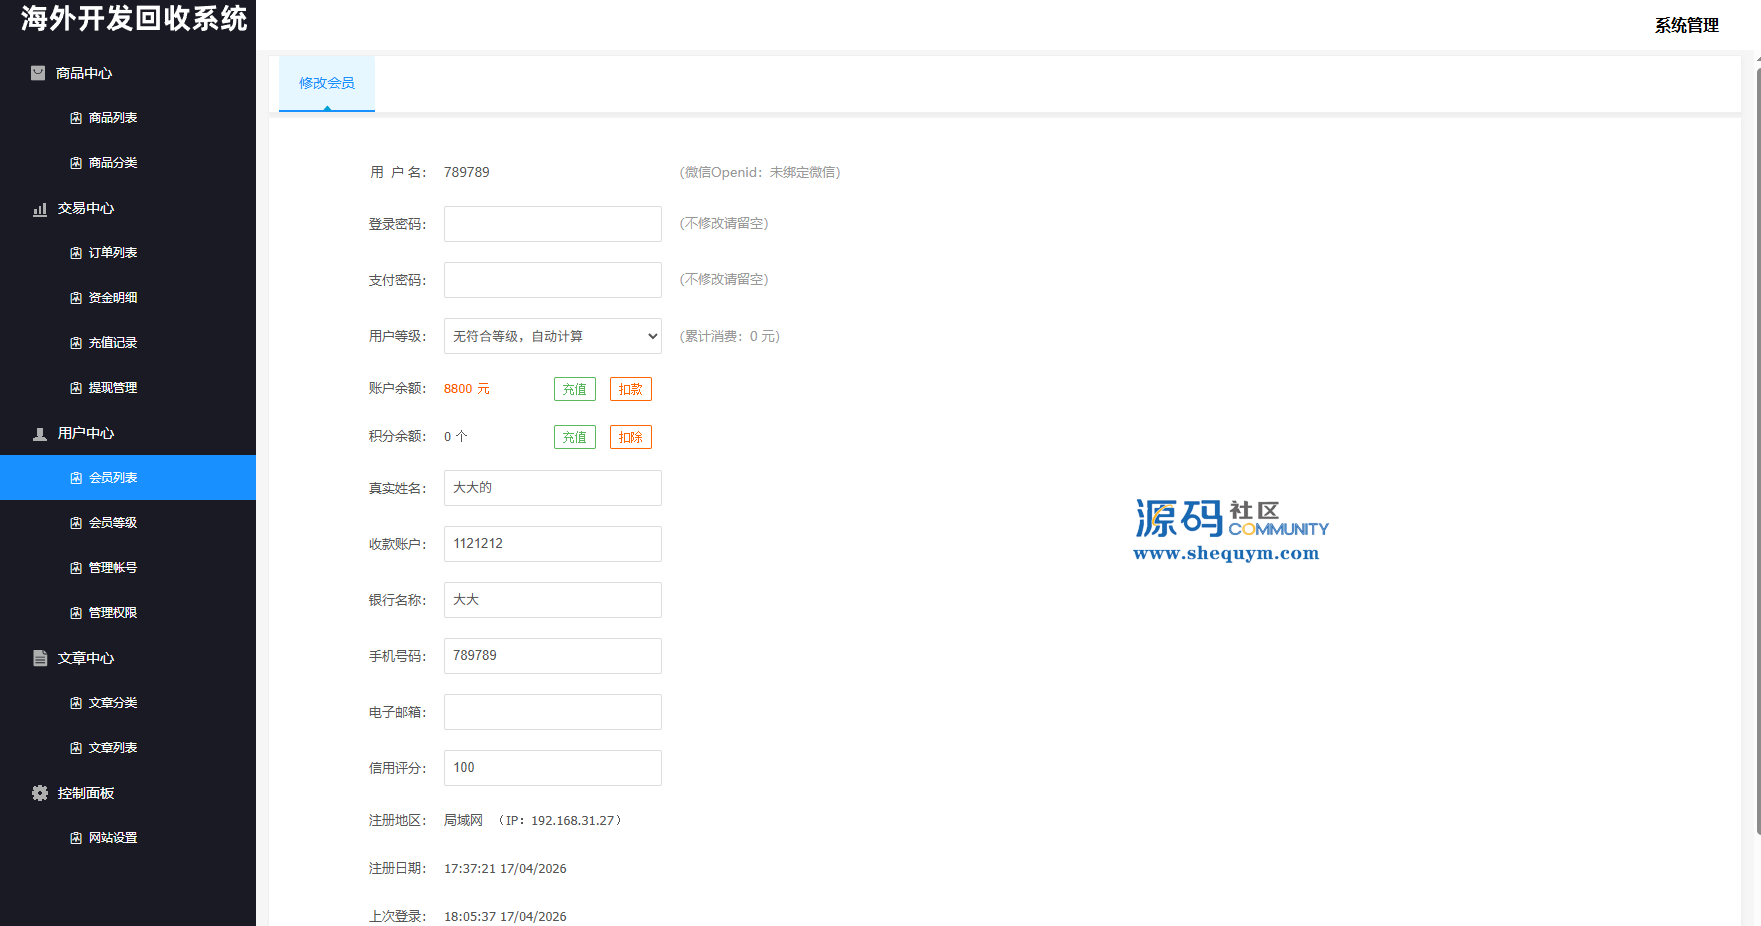Click the 控制面板 gear icon
The image size is (1761, 926).
[x=40, y=793]
